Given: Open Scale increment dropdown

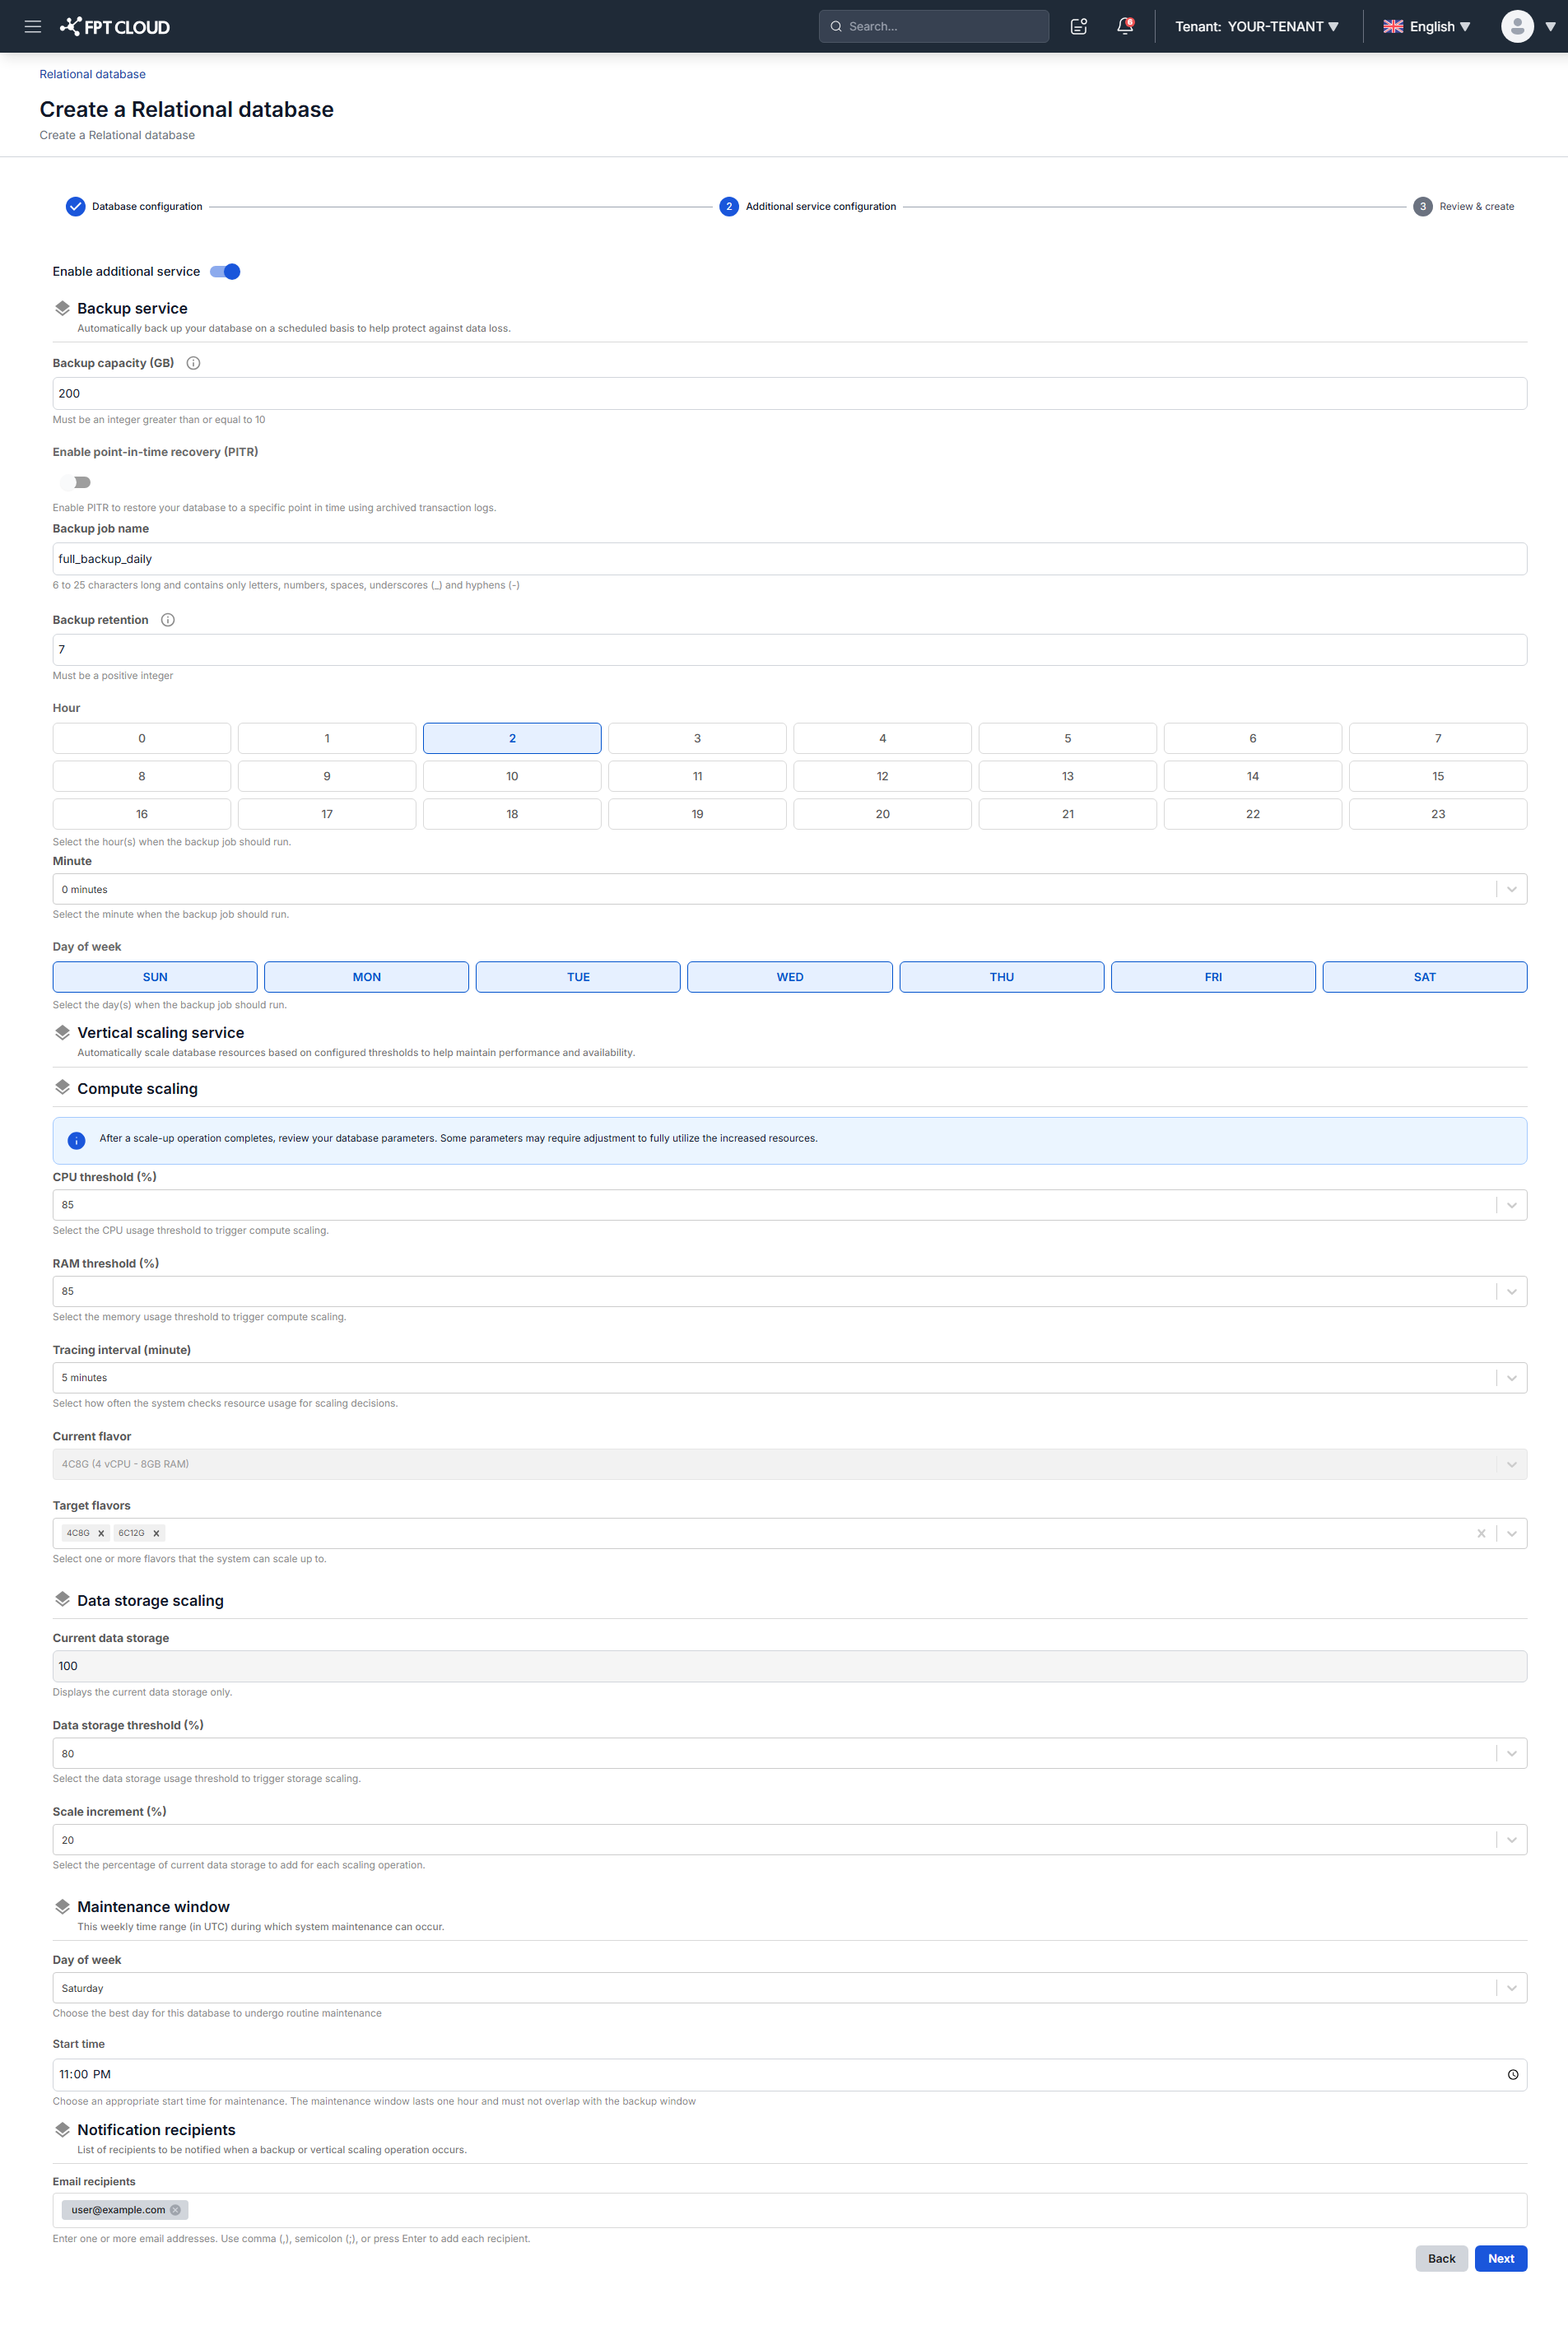Looking at the screenshot, I should [x=790, y=1840].
